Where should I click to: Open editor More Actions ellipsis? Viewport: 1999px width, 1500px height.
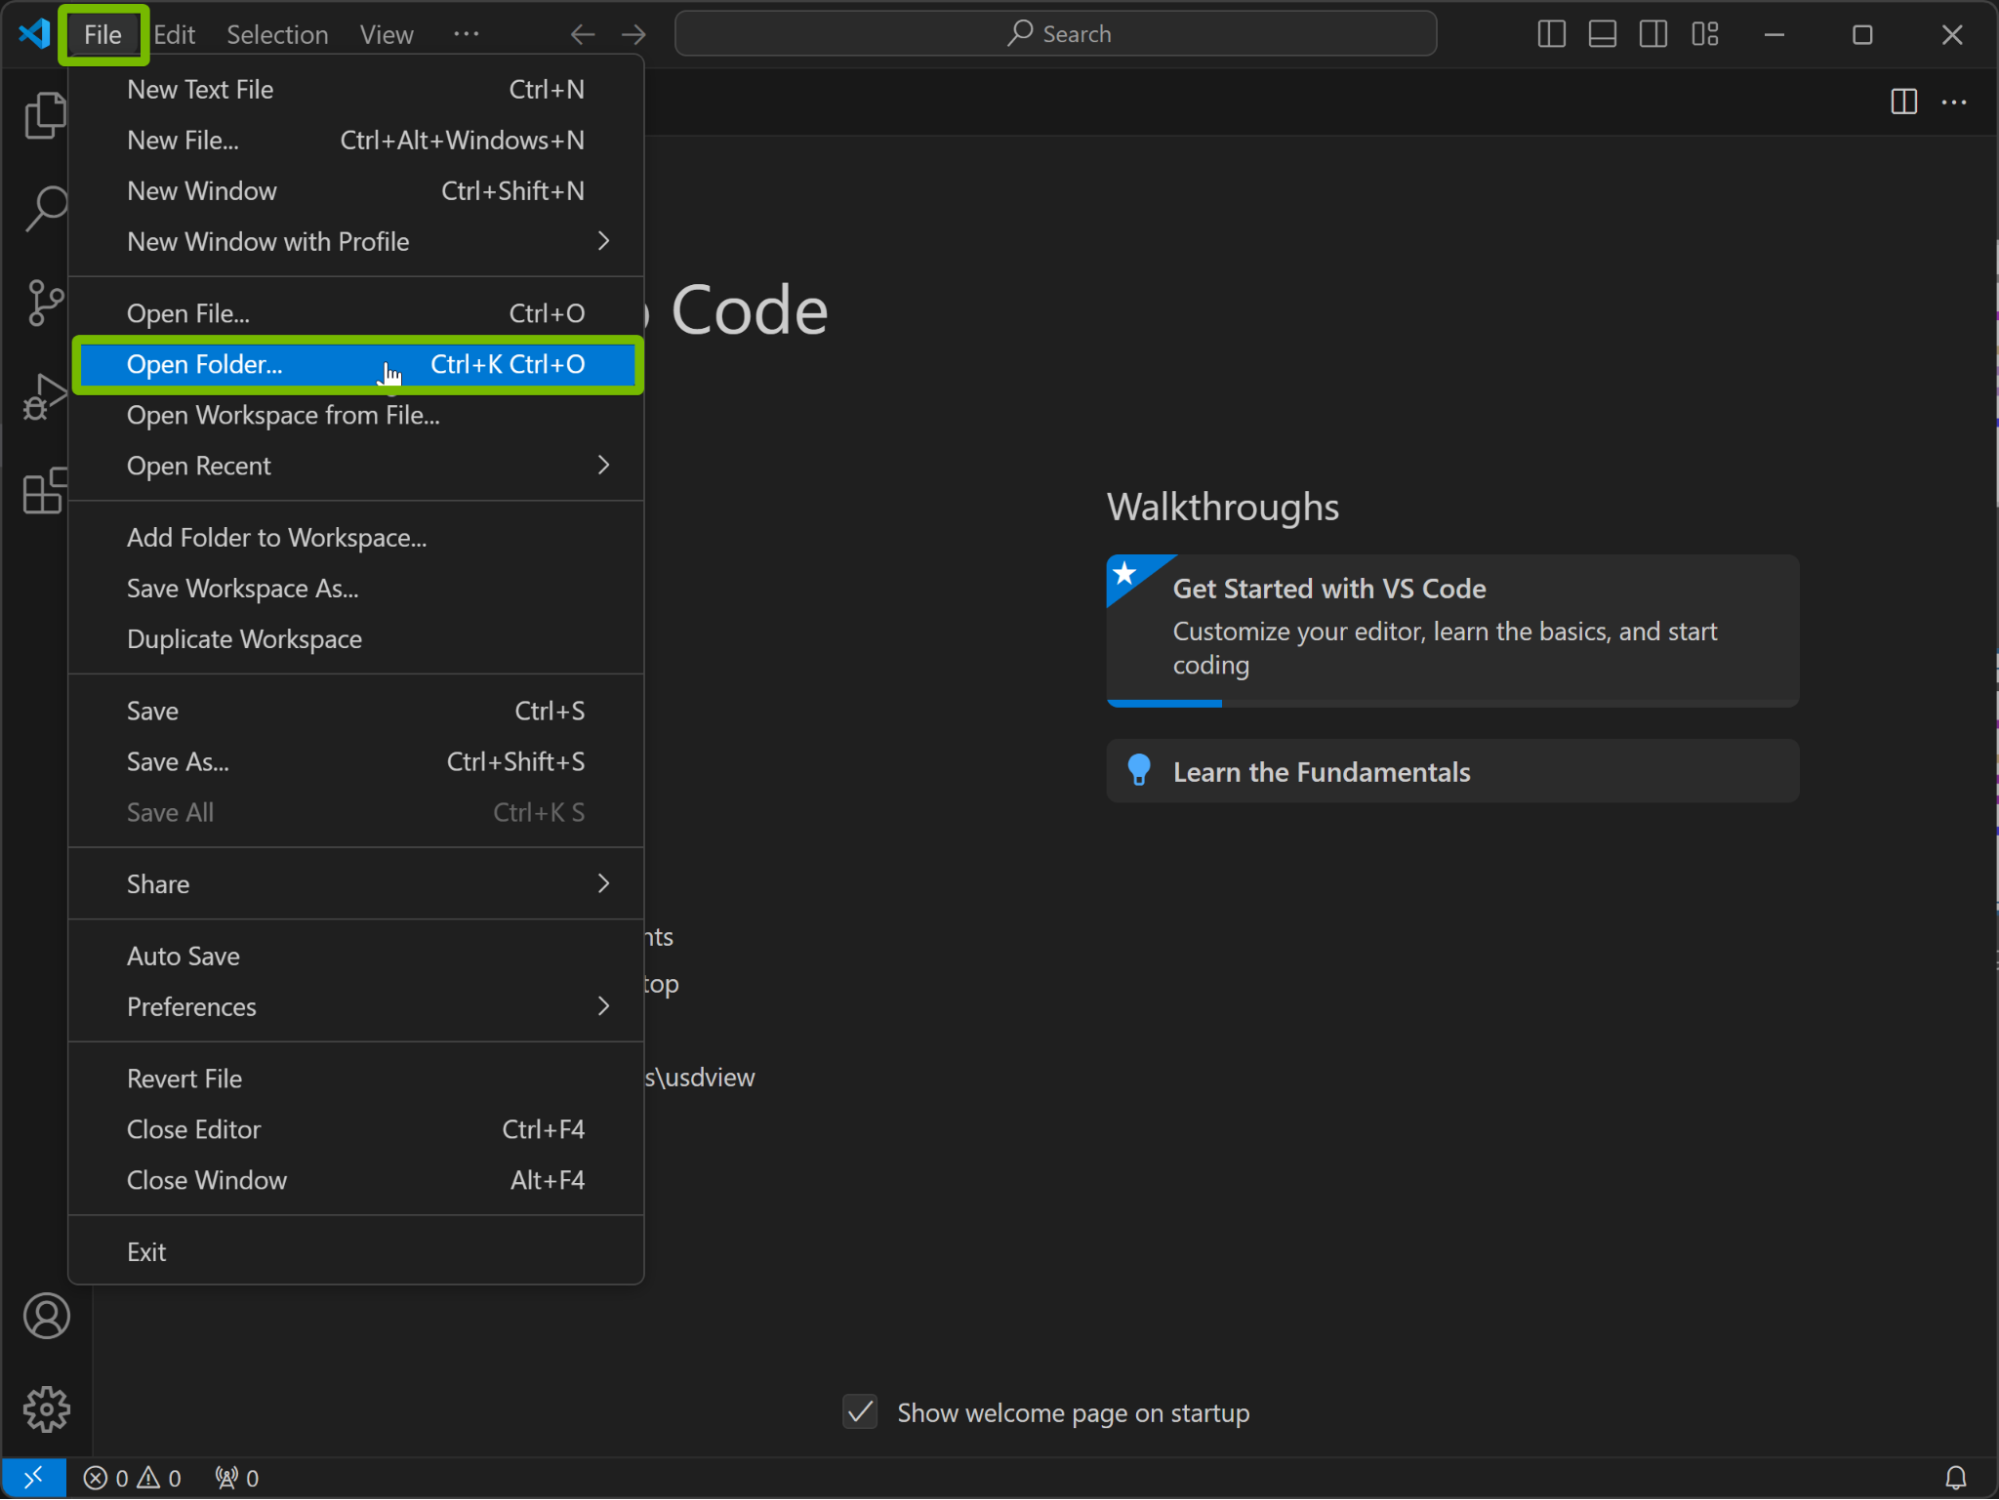tap(1954, 102)
